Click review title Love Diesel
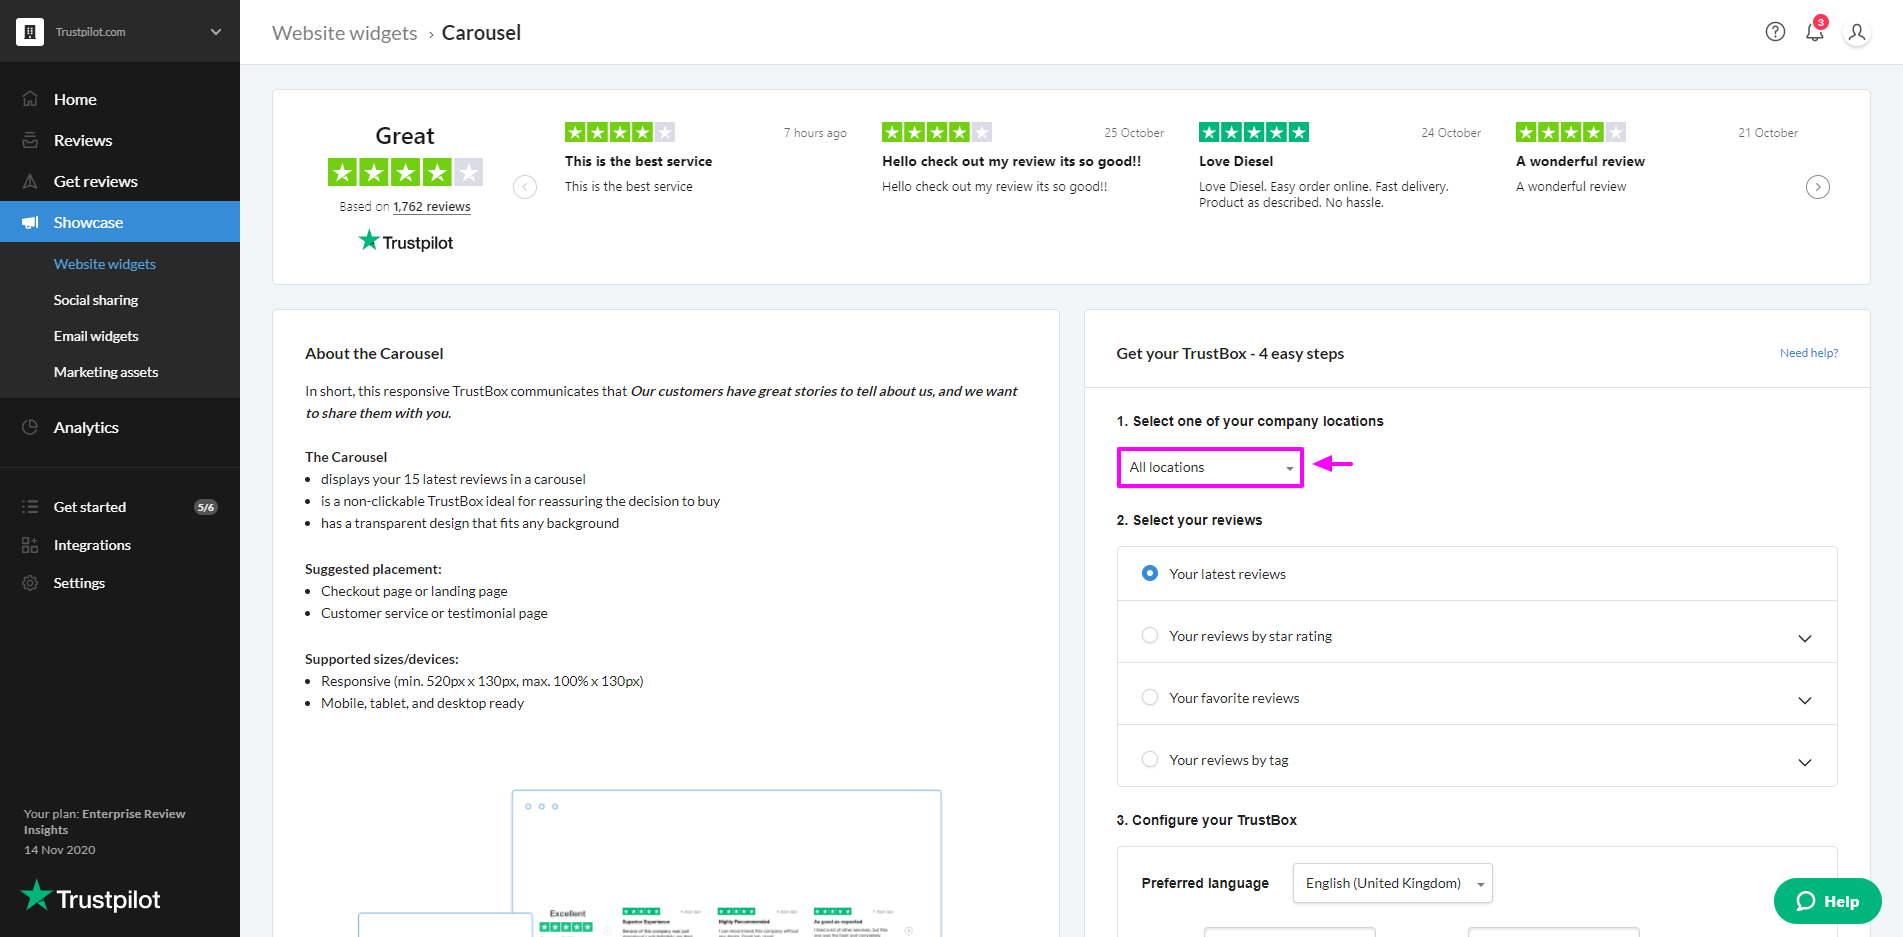The width and height of the screenshot is (1903, 937). (x=1236, y=161)
